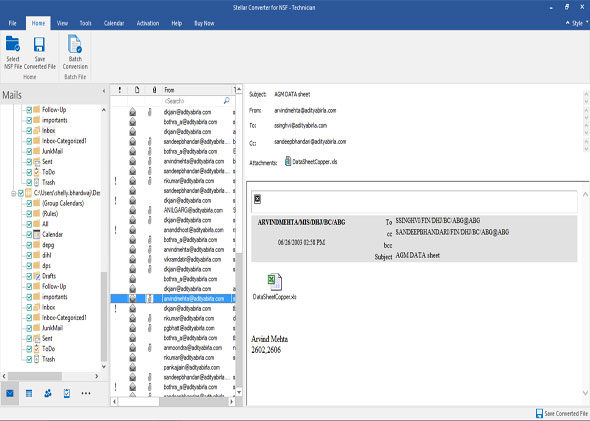
Task: Select the mail from pgbhatt@adityabirla.com
Action: tap(173, 328)
